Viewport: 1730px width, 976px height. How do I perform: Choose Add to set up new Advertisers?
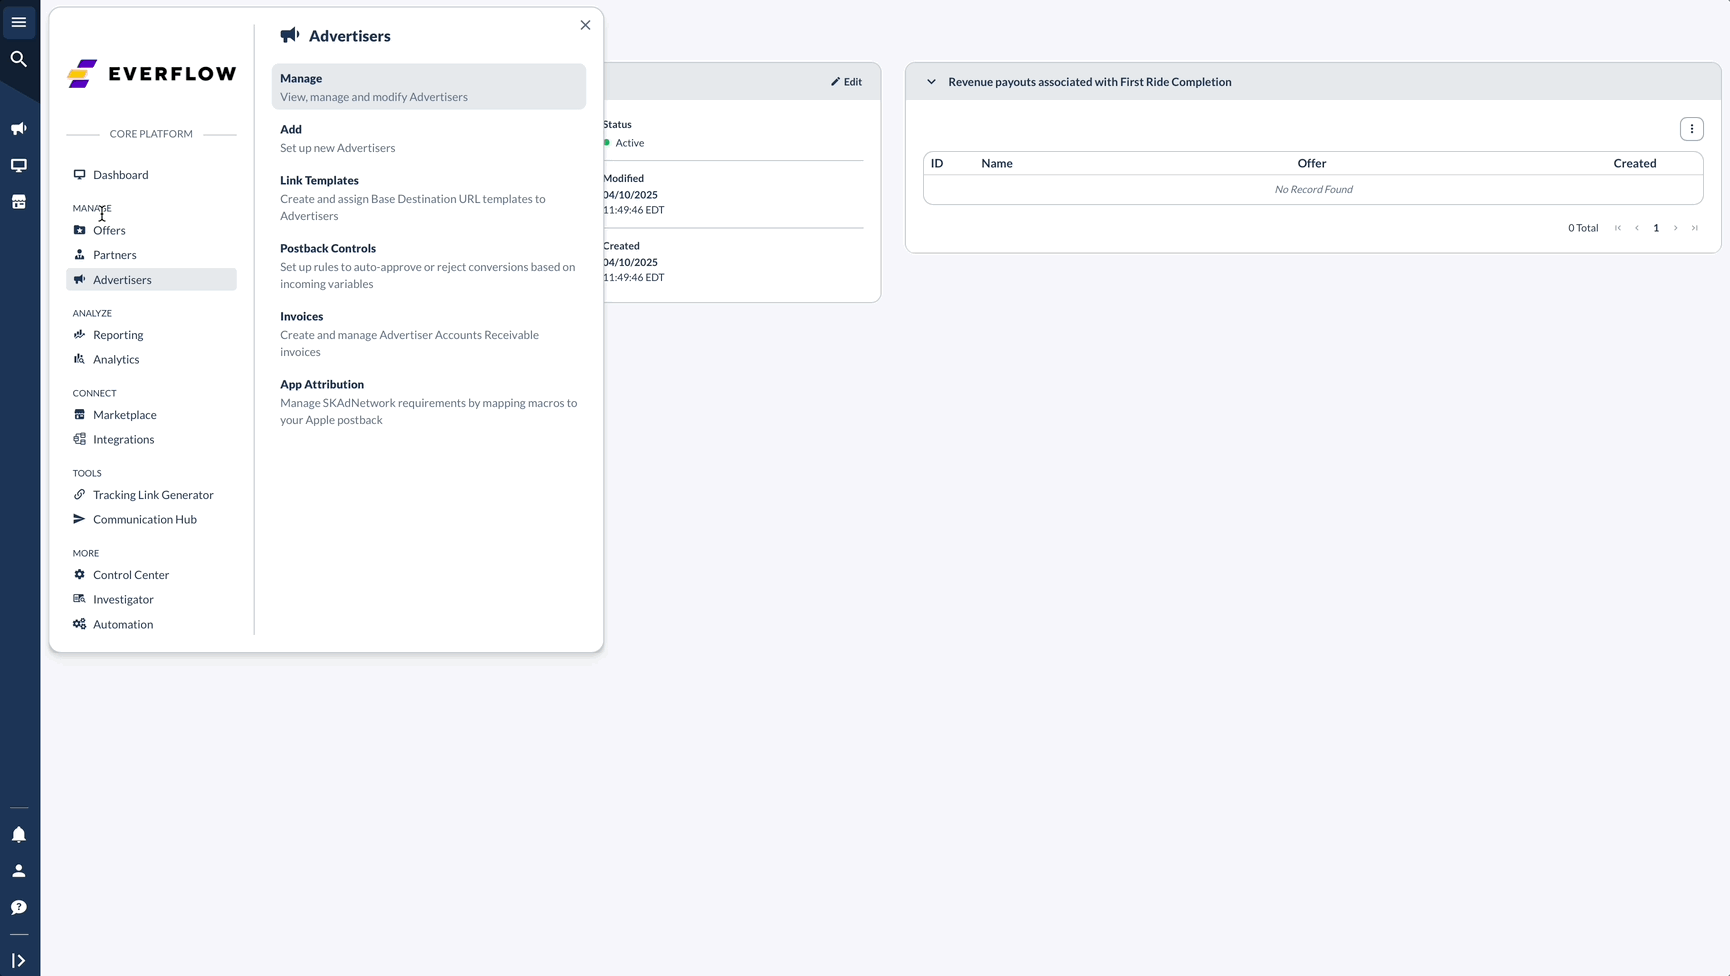click(x=429, y=138)
